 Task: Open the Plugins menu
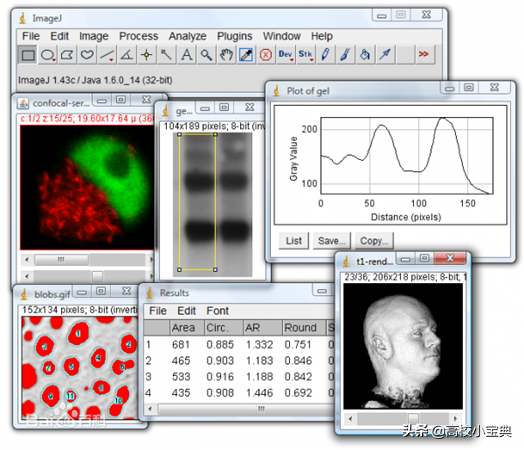[x=235, y=36]
